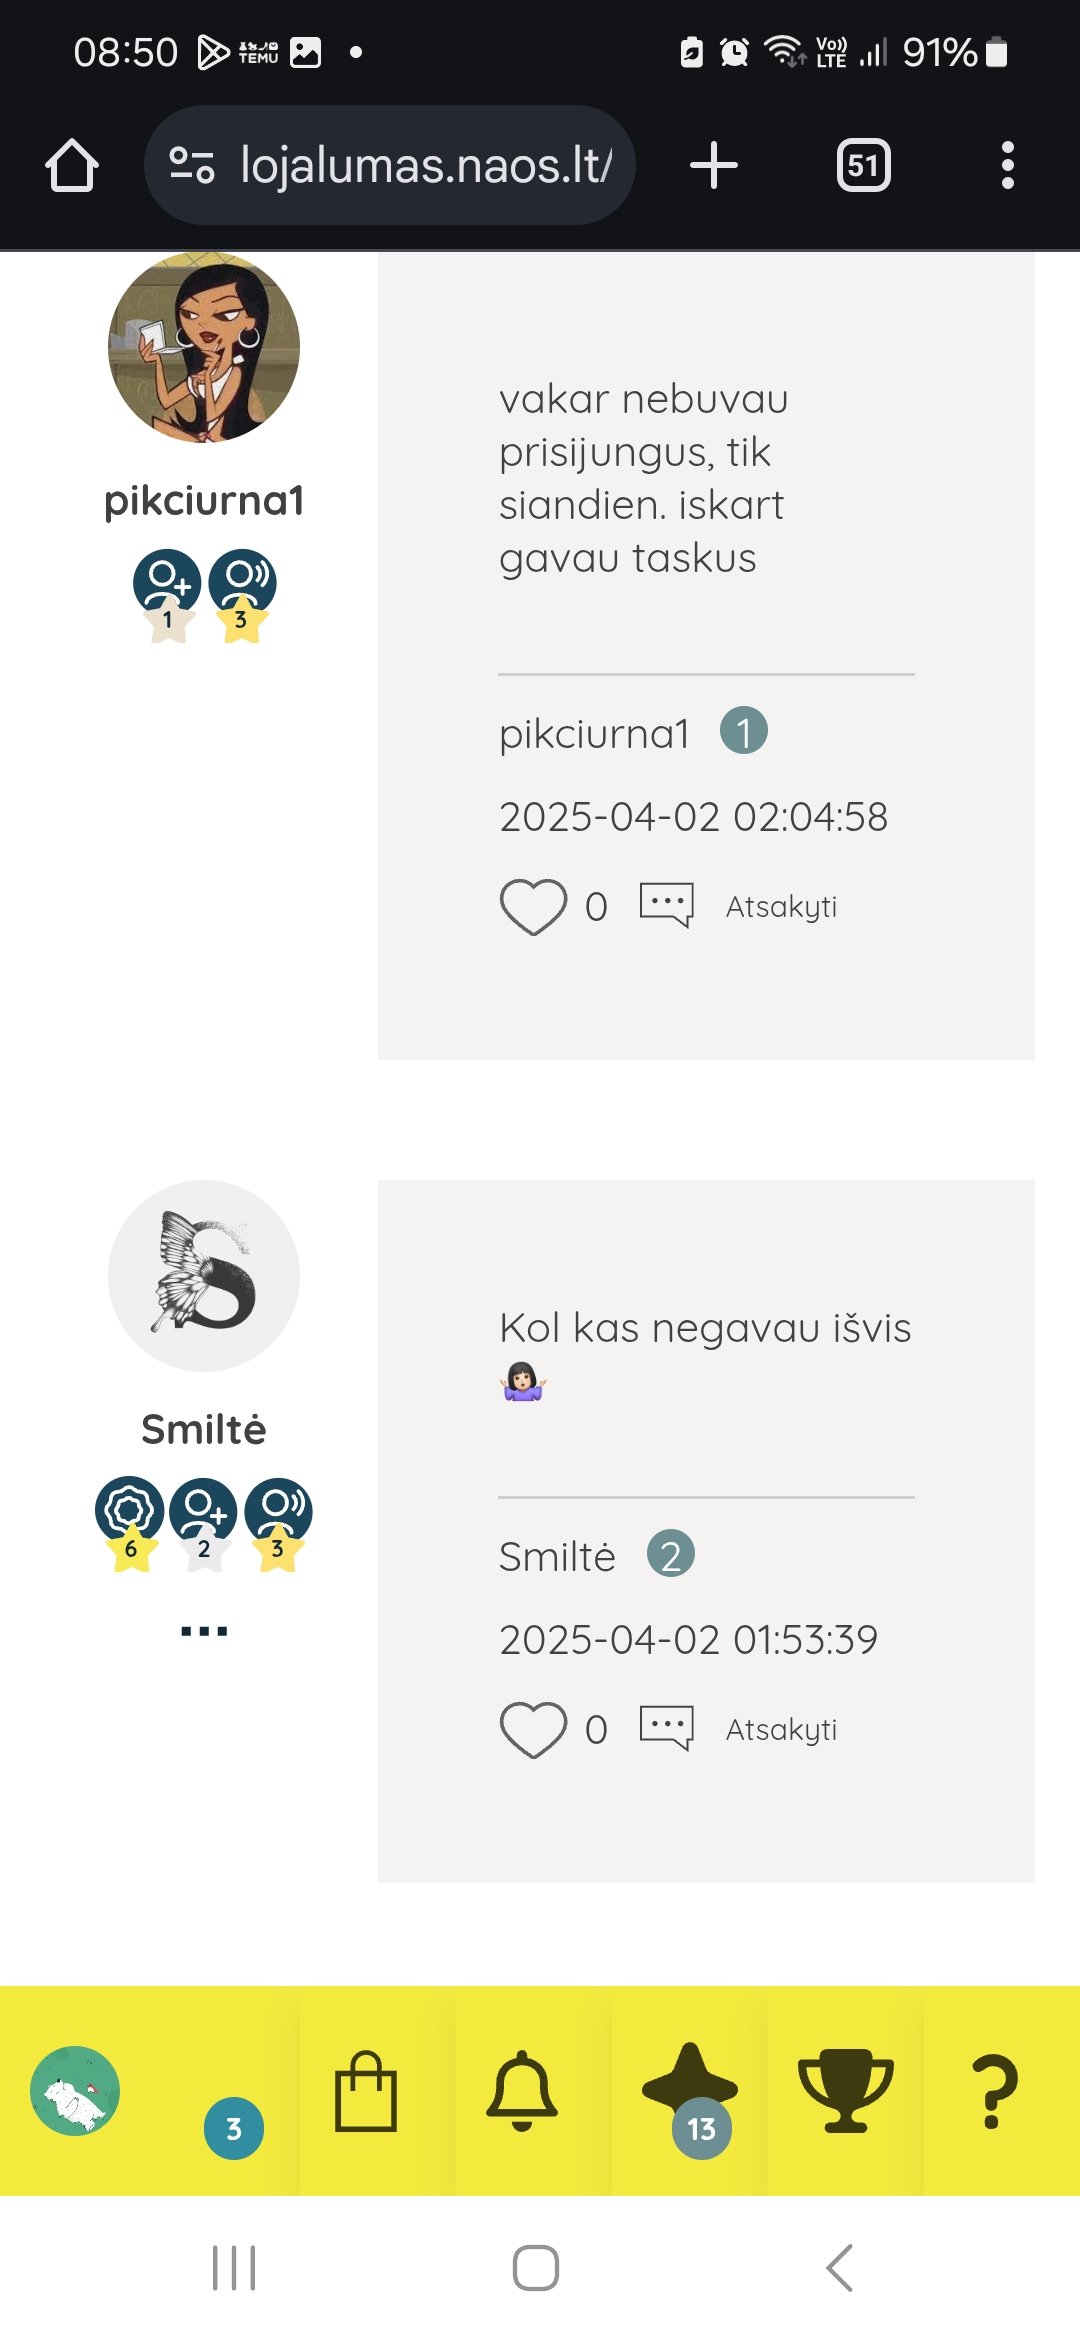Expand Smiltė's badges with three dots
This screenshot has height=2340, width=1080.
tap(204, 1631)
